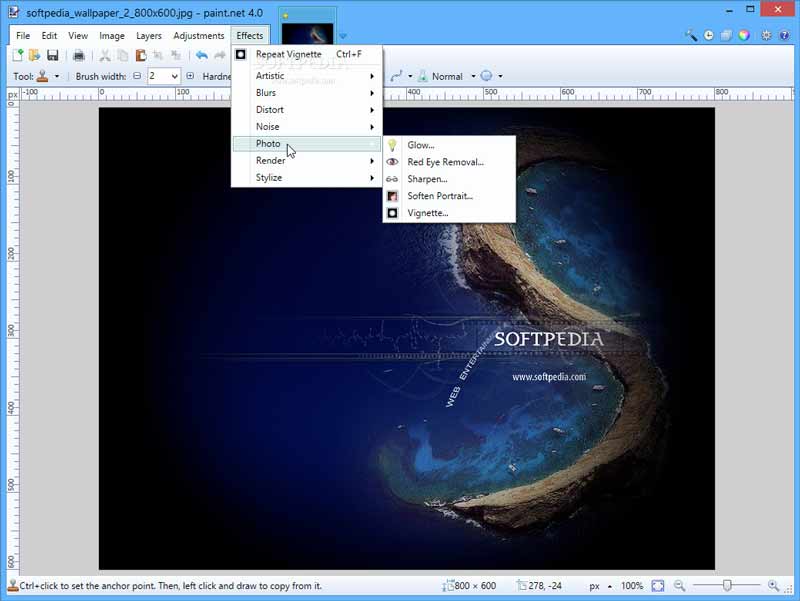Click the Crop to selection icon
The width and height of the screenshot is (800, 601).
click(158, 55)
